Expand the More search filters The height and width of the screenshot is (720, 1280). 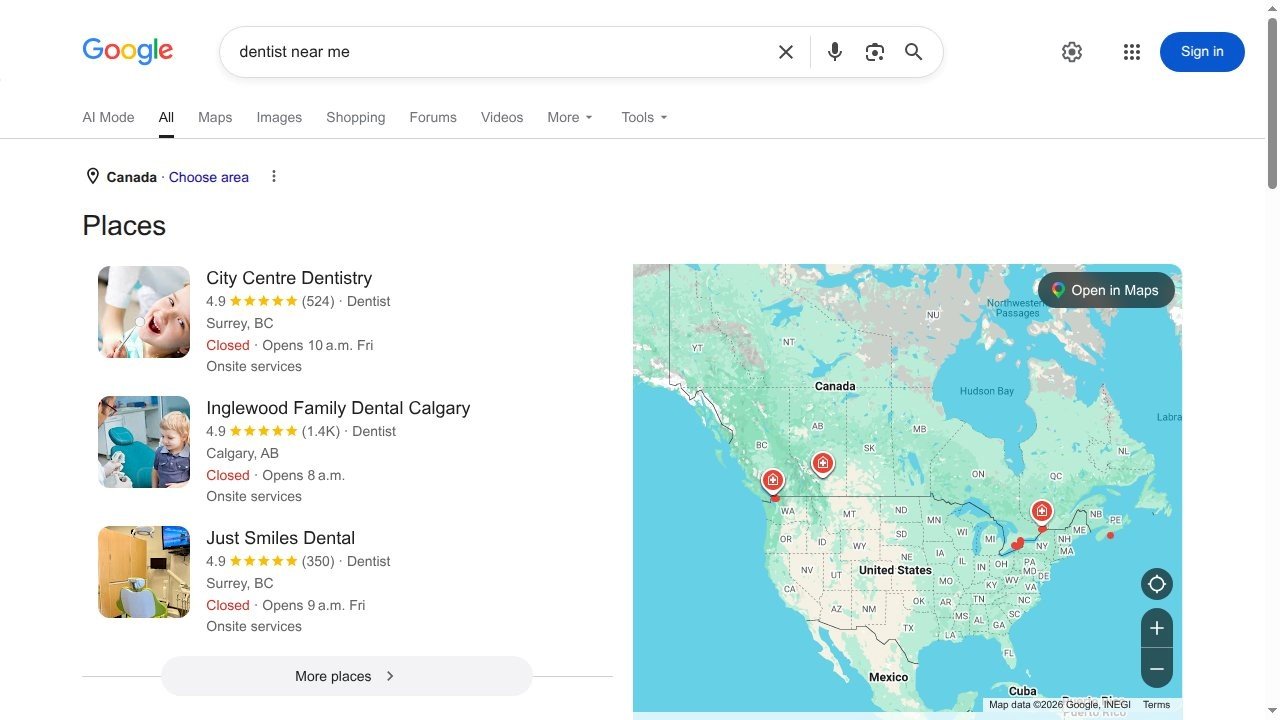(570, 117)
